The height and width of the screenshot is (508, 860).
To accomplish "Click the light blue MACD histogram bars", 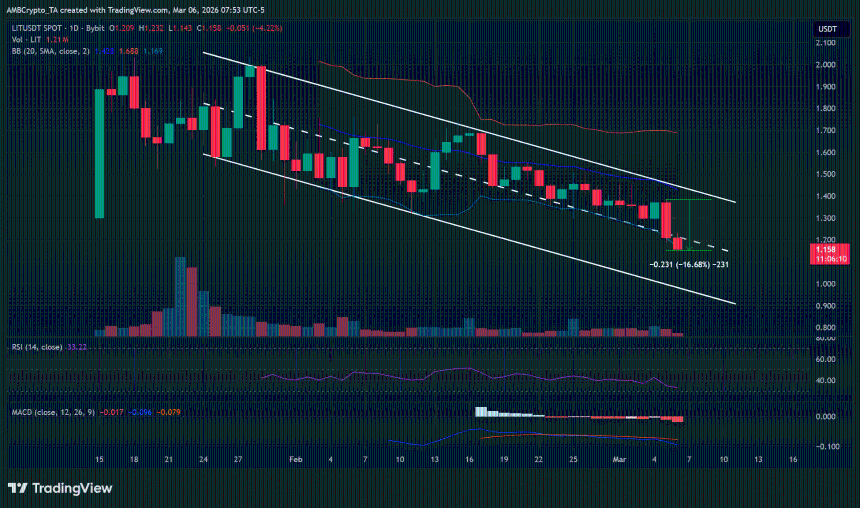I will coord(487,412).
